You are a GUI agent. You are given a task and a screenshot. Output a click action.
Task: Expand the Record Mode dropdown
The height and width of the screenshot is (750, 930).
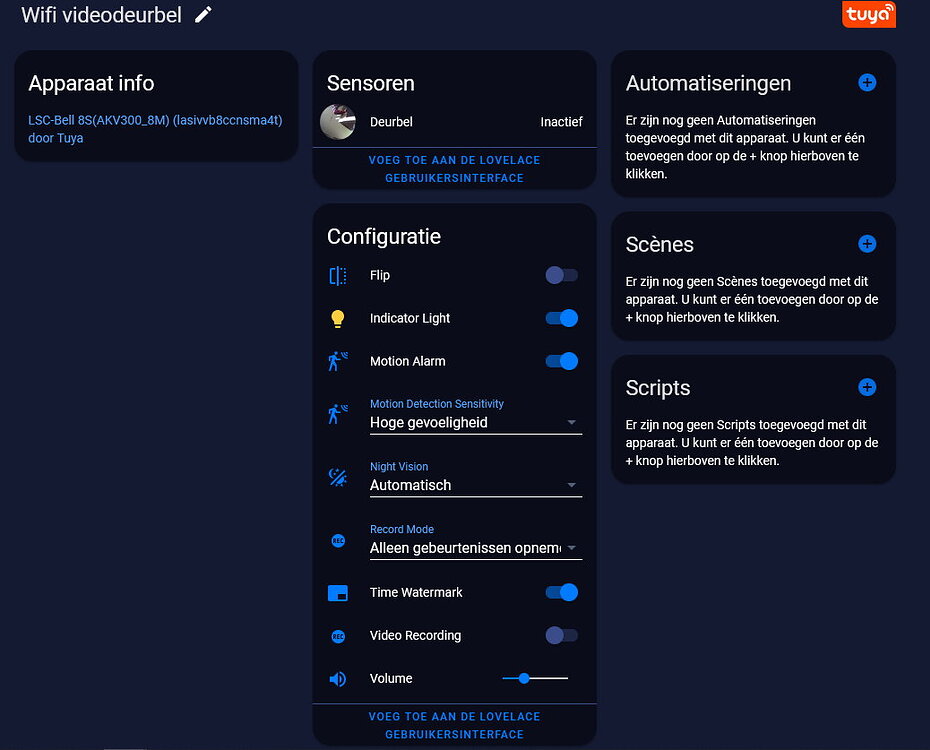point(572,548)
